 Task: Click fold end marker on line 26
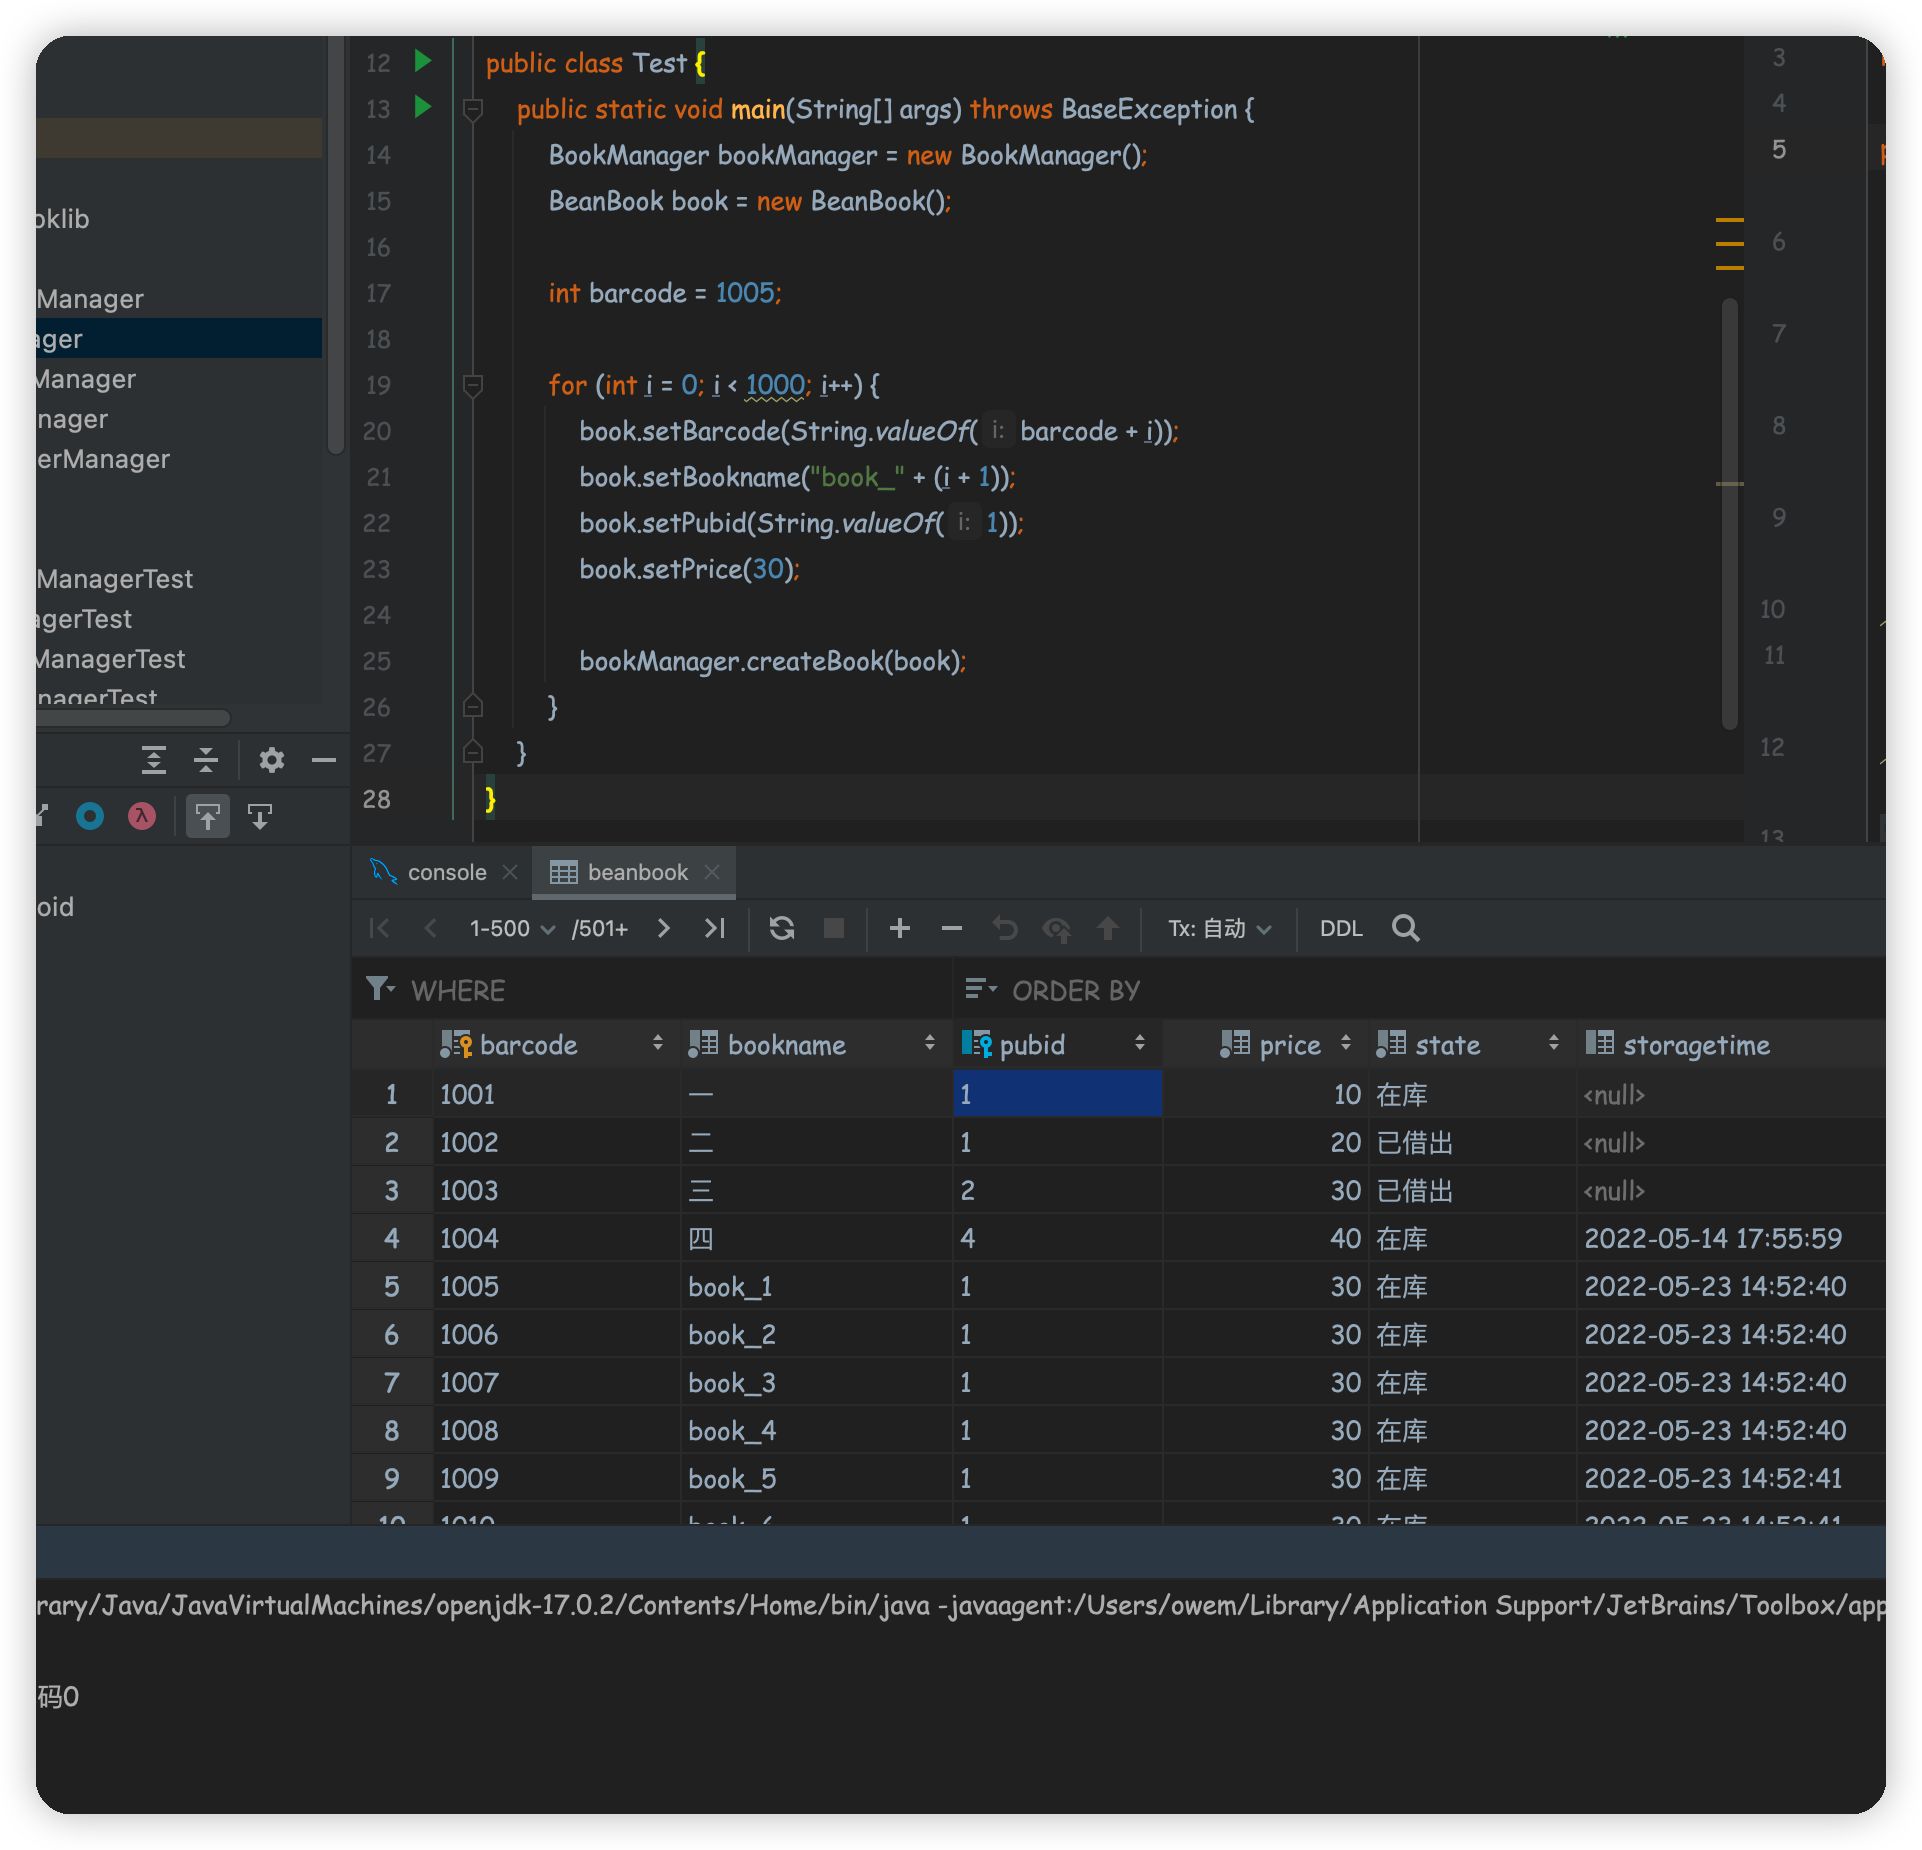tap(474, 707)
